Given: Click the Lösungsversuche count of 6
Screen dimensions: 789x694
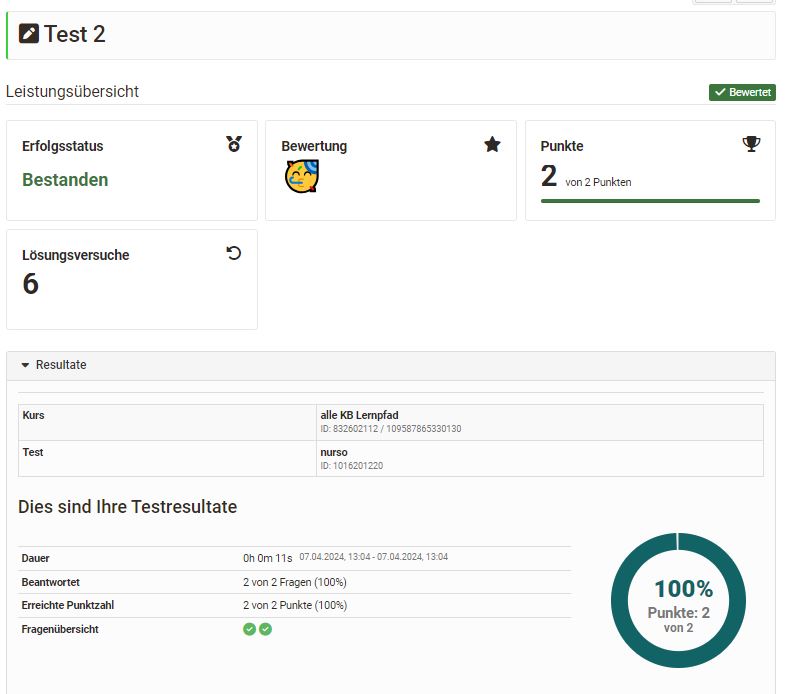Looking at the screenshot, I should [30, 284].
